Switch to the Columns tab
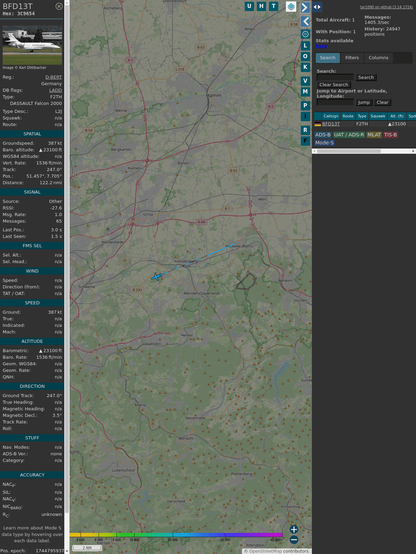This screenshot has width=416, height=554. click(379, 58)
